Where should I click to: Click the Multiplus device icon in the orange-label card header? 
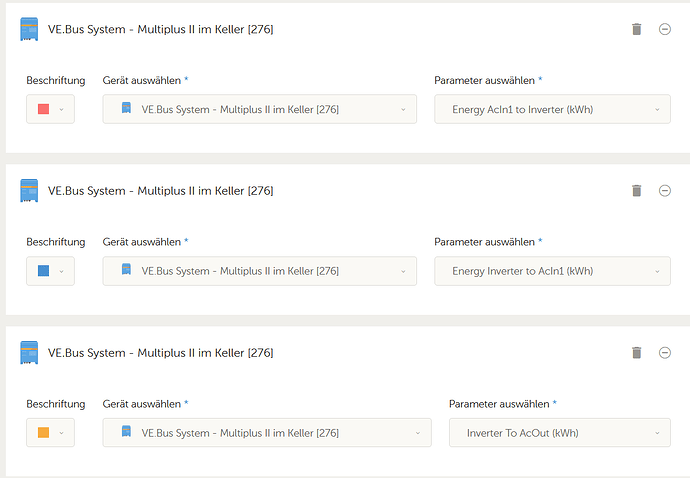[x=29, y=353]
